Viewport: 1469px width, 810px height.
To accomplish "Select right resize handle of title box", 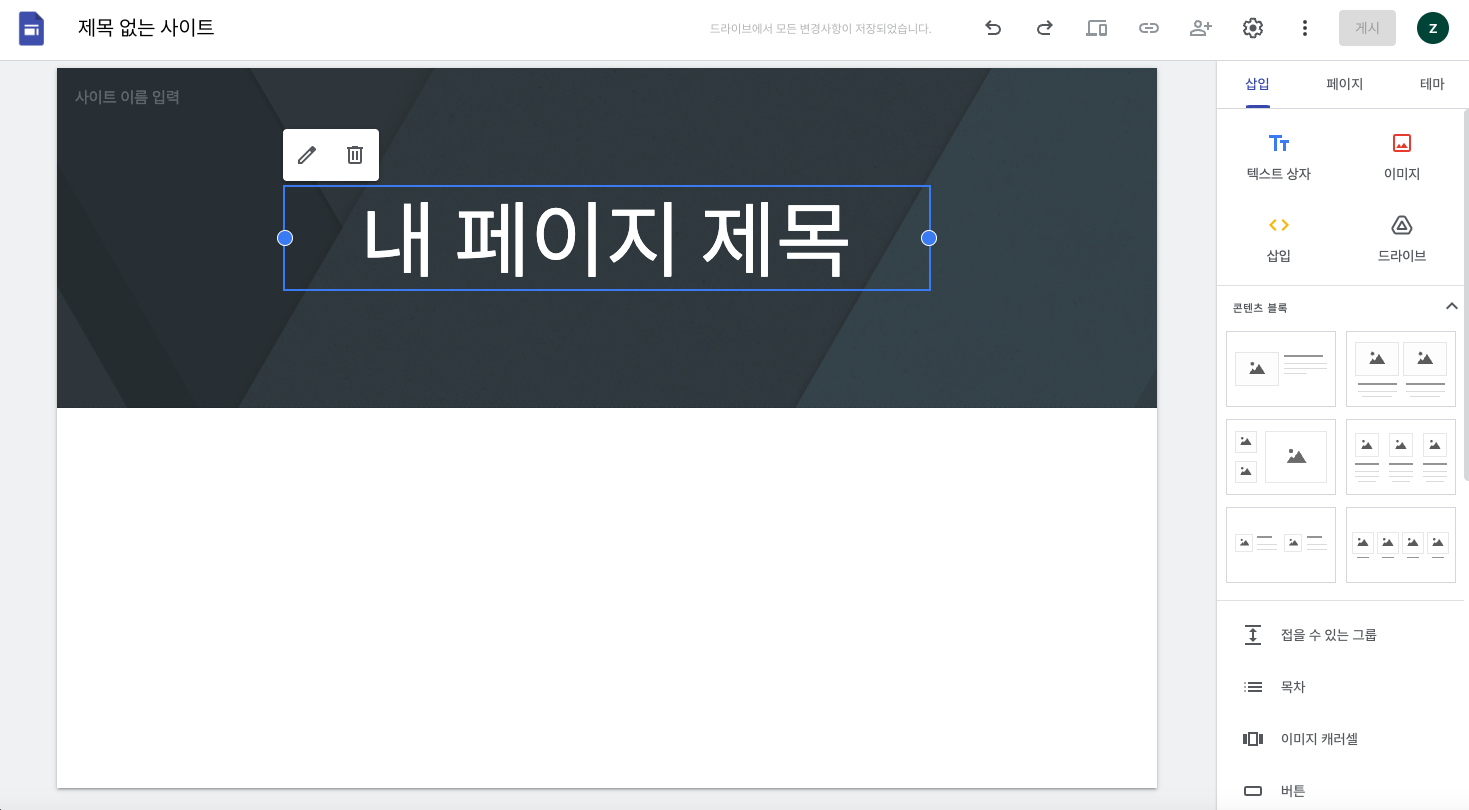I will pos(929,238).
